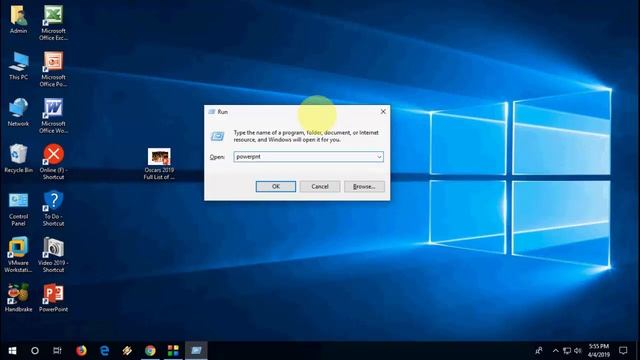Select the Recycle Bin icon

tap(18, 158)
